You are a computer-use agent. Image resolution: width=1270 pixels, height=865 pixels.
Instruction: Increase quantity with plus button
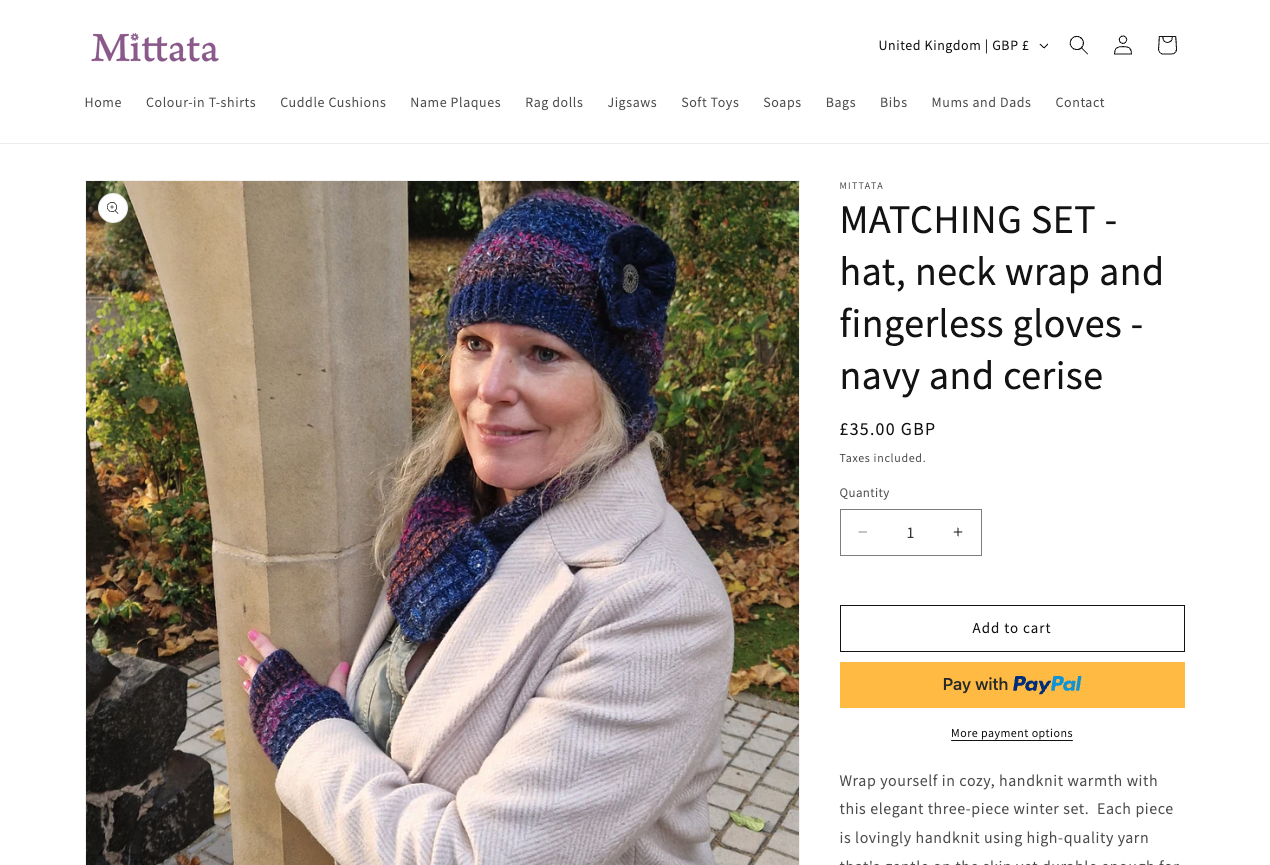coord(957,533)
